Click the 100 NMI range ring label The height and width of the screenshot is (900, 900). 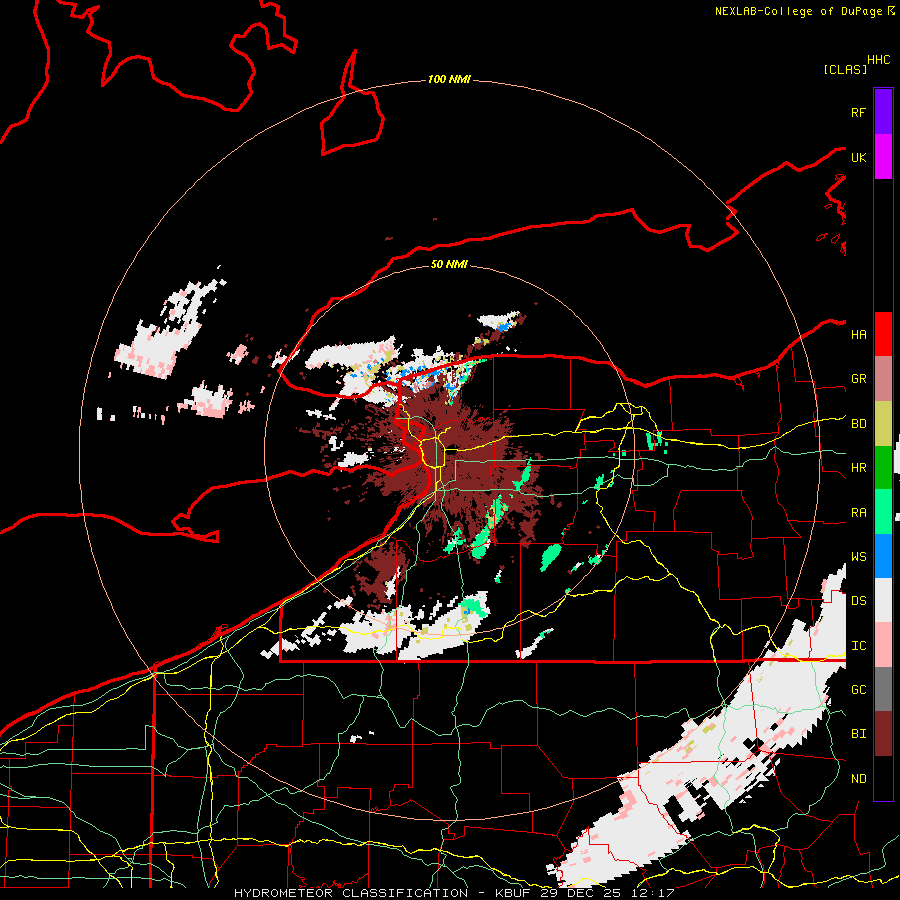tap(449, 79)
